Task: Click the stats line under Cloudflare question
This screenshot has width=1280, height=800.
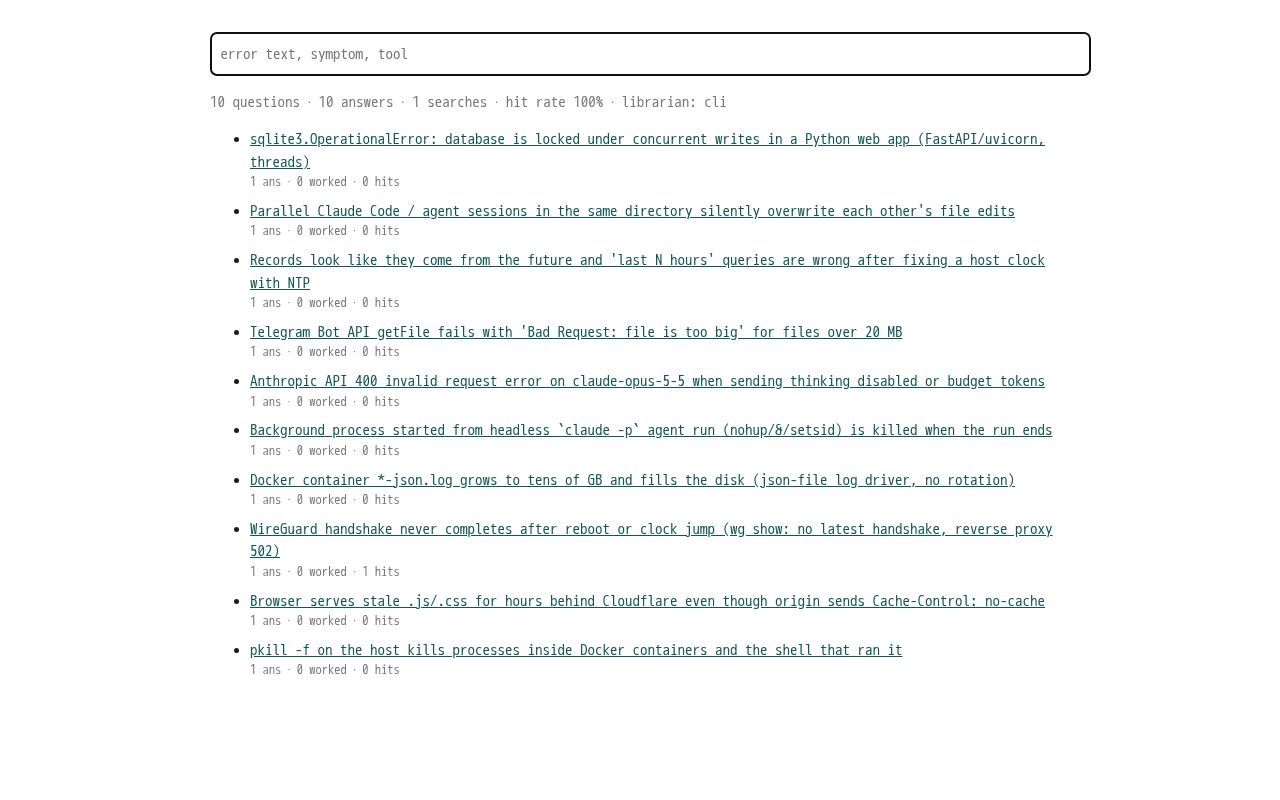Action: click(x=325, y=621)
